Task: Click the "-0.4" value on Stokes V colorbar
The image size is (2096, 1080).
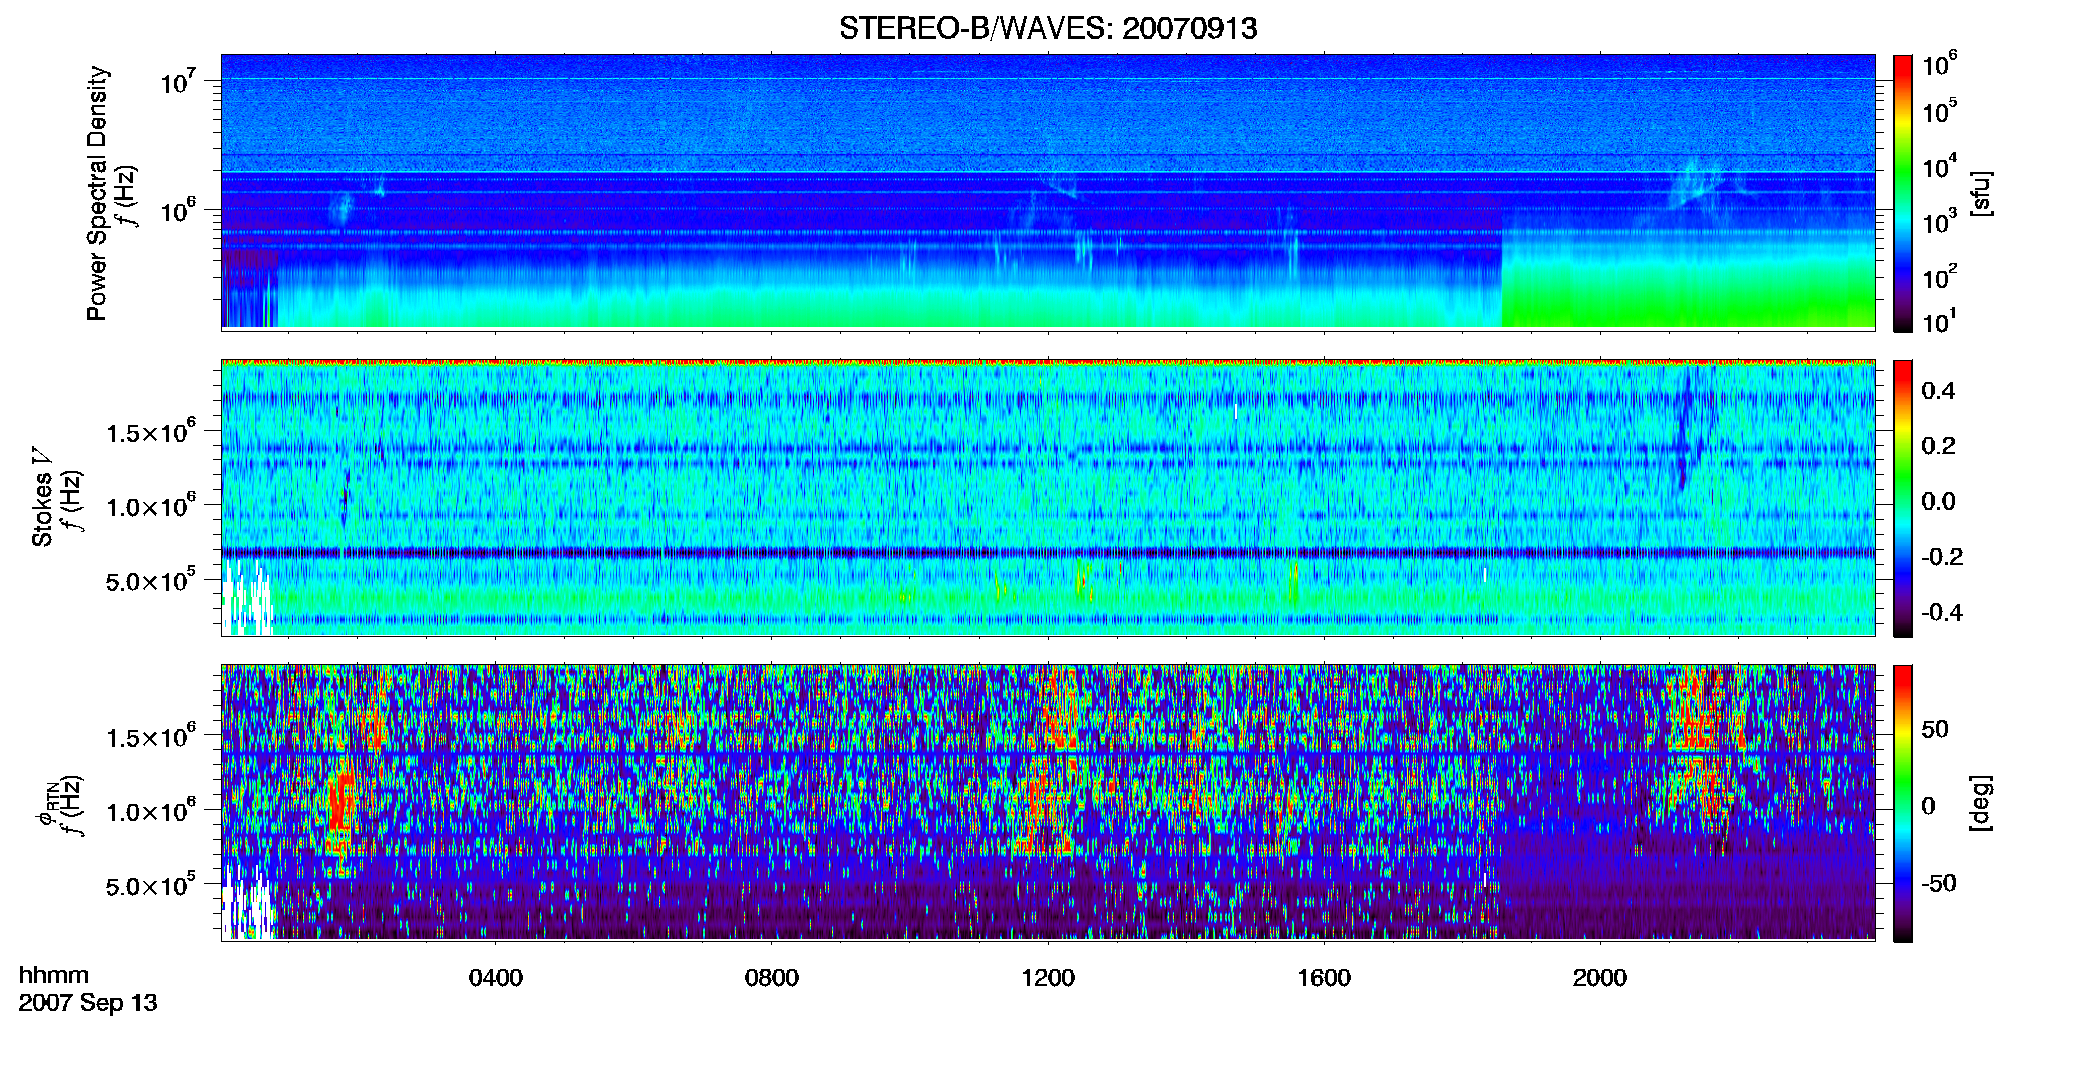Action: click(1941, 613)
